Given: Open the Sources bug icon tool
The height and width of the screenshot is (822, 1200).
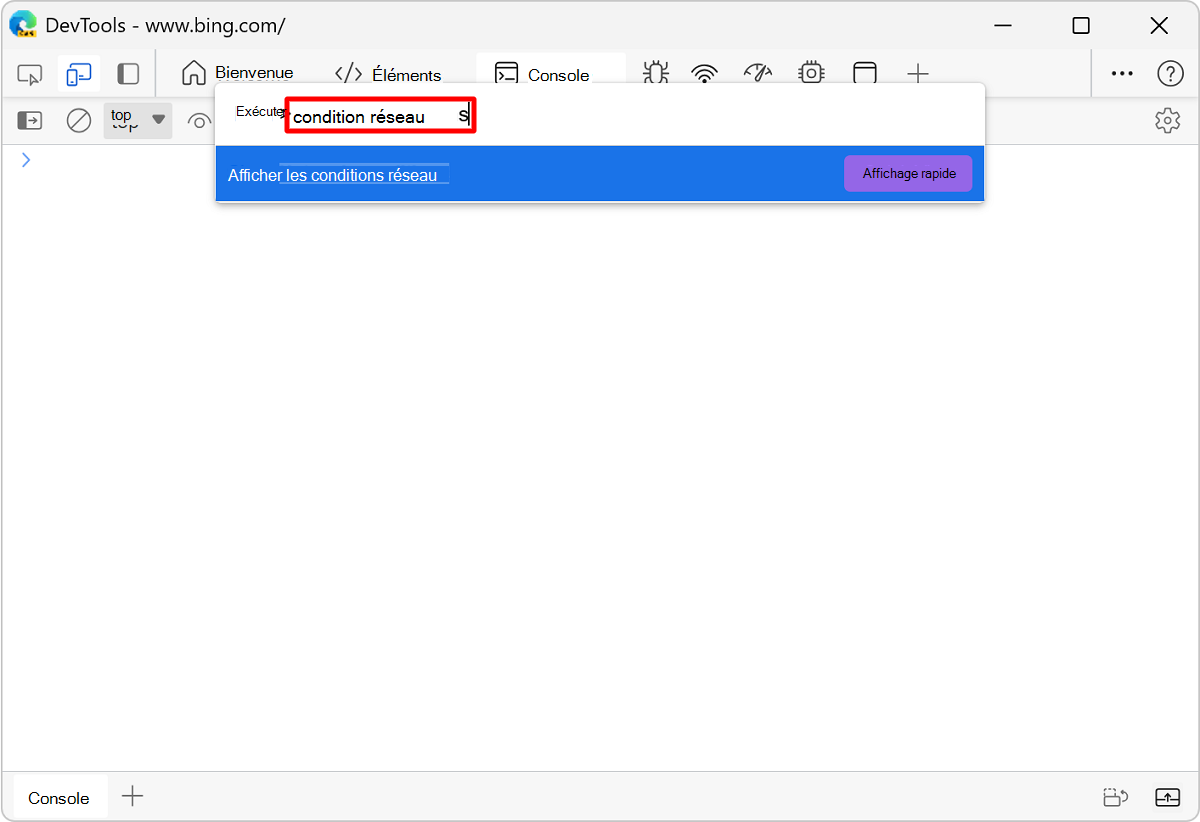Looking at the screenshot, I should click(656, 74).
